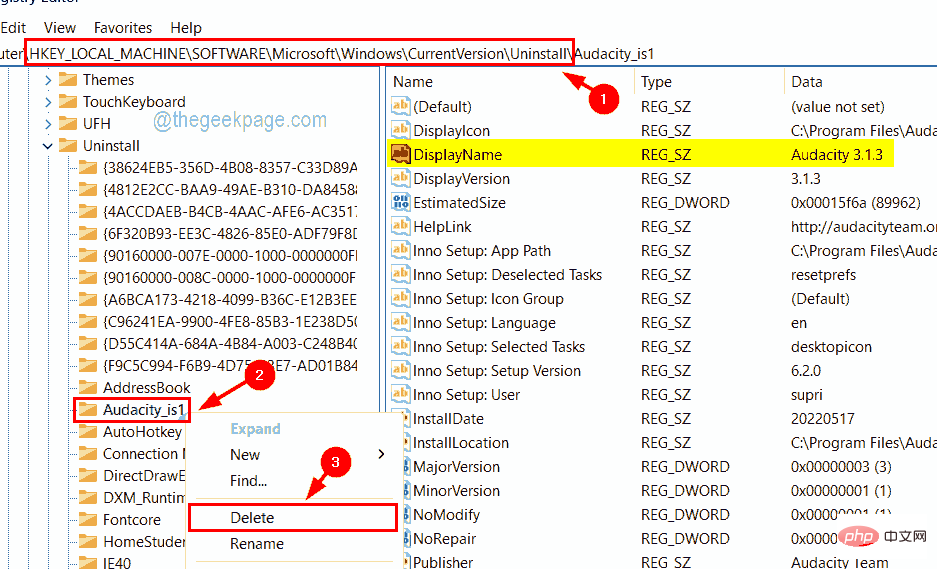Click the DisplayName value icon

pos(400,154)
